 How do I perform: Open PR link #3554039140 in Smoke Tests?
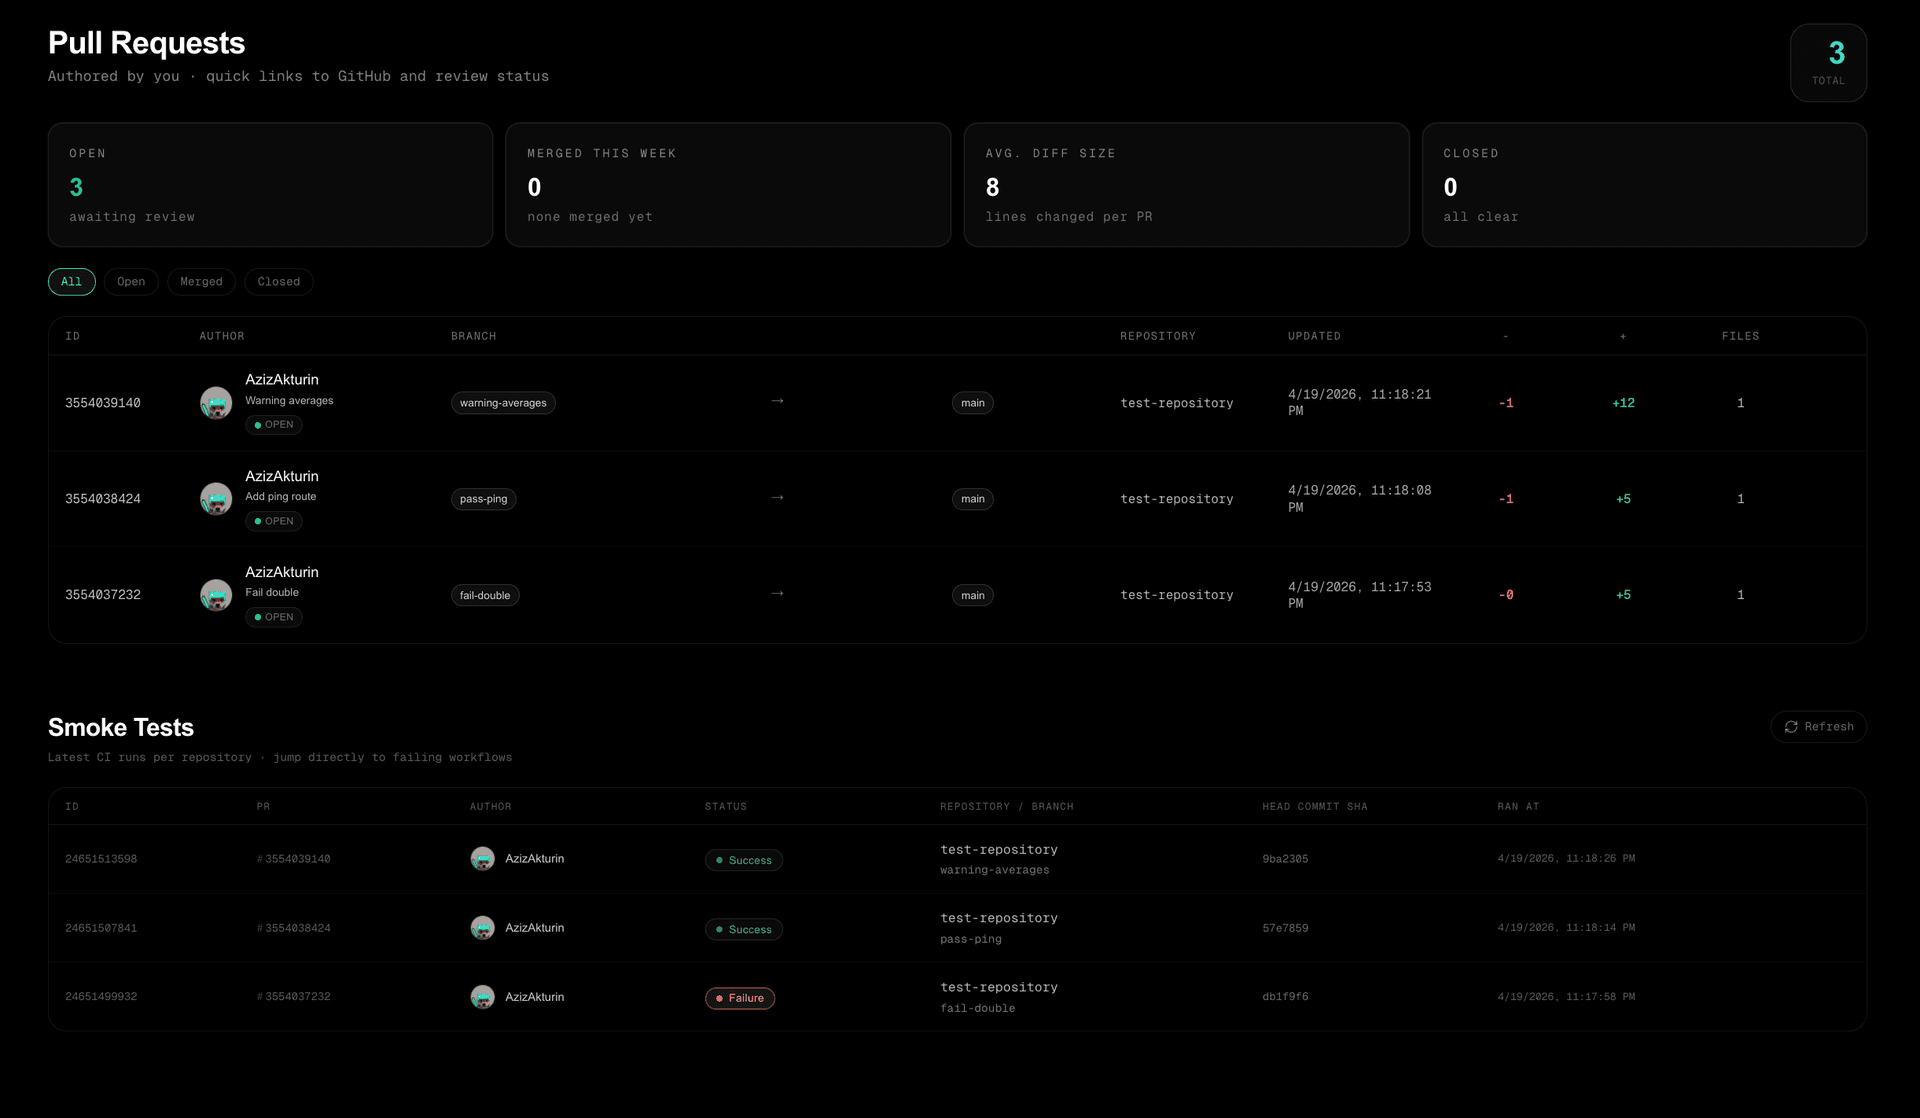(294, 859)
